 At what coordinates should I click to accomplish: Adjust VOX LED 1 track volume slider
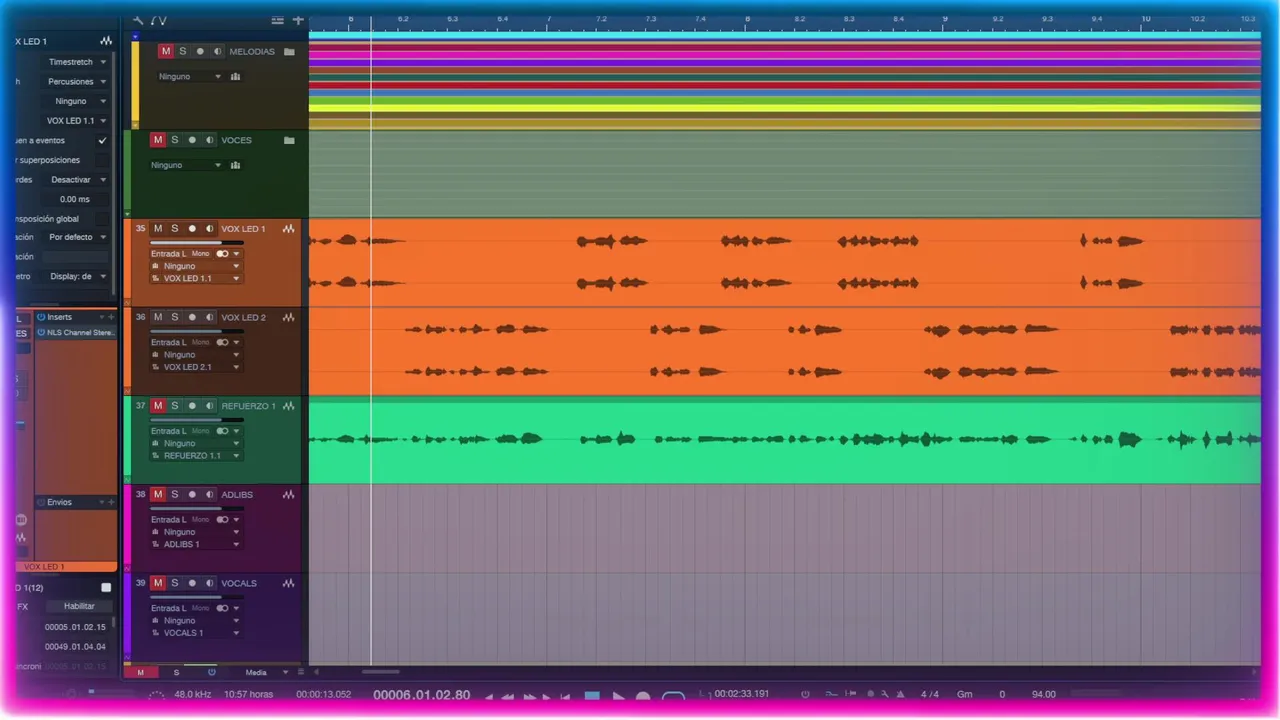coord(197,243)
